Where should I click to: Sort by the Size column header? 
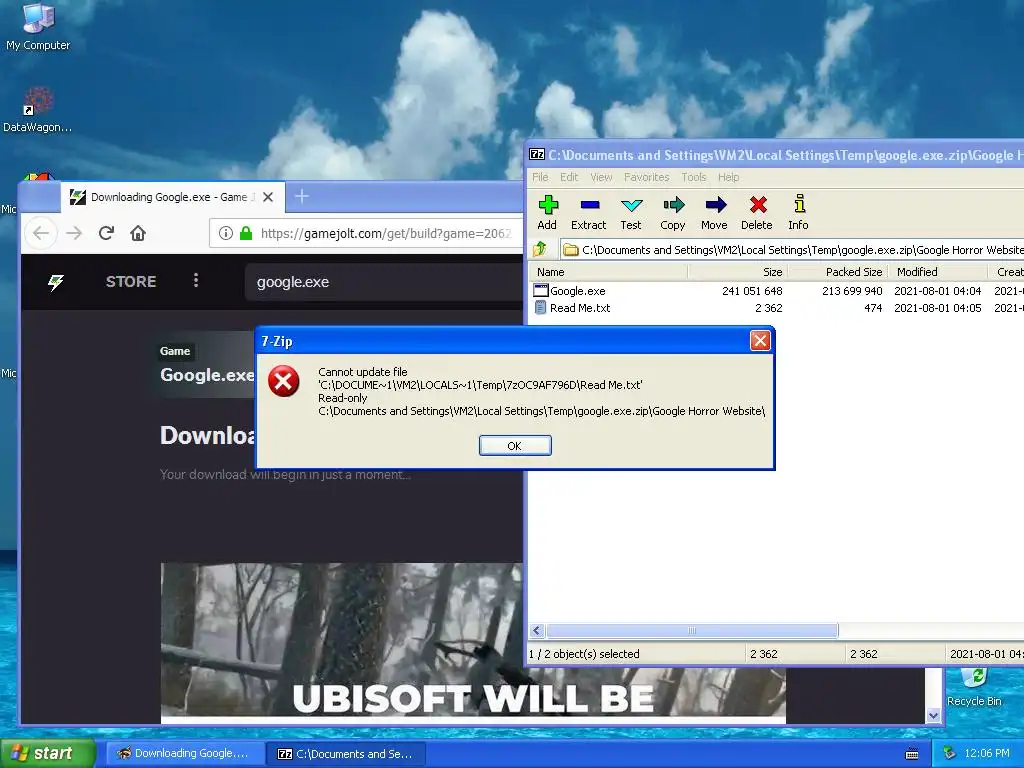click(x=737, y=272)
